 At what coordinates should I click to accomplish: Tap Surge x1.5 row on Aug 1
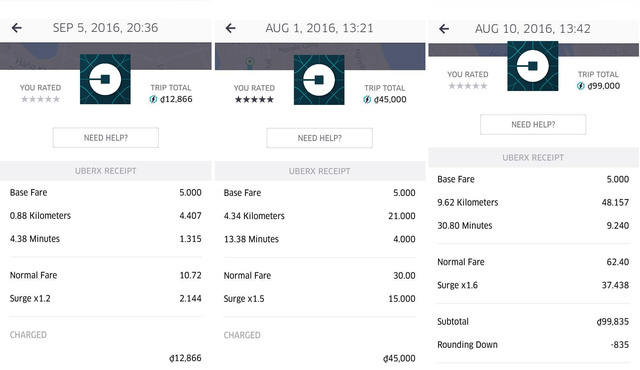point(320,299)
